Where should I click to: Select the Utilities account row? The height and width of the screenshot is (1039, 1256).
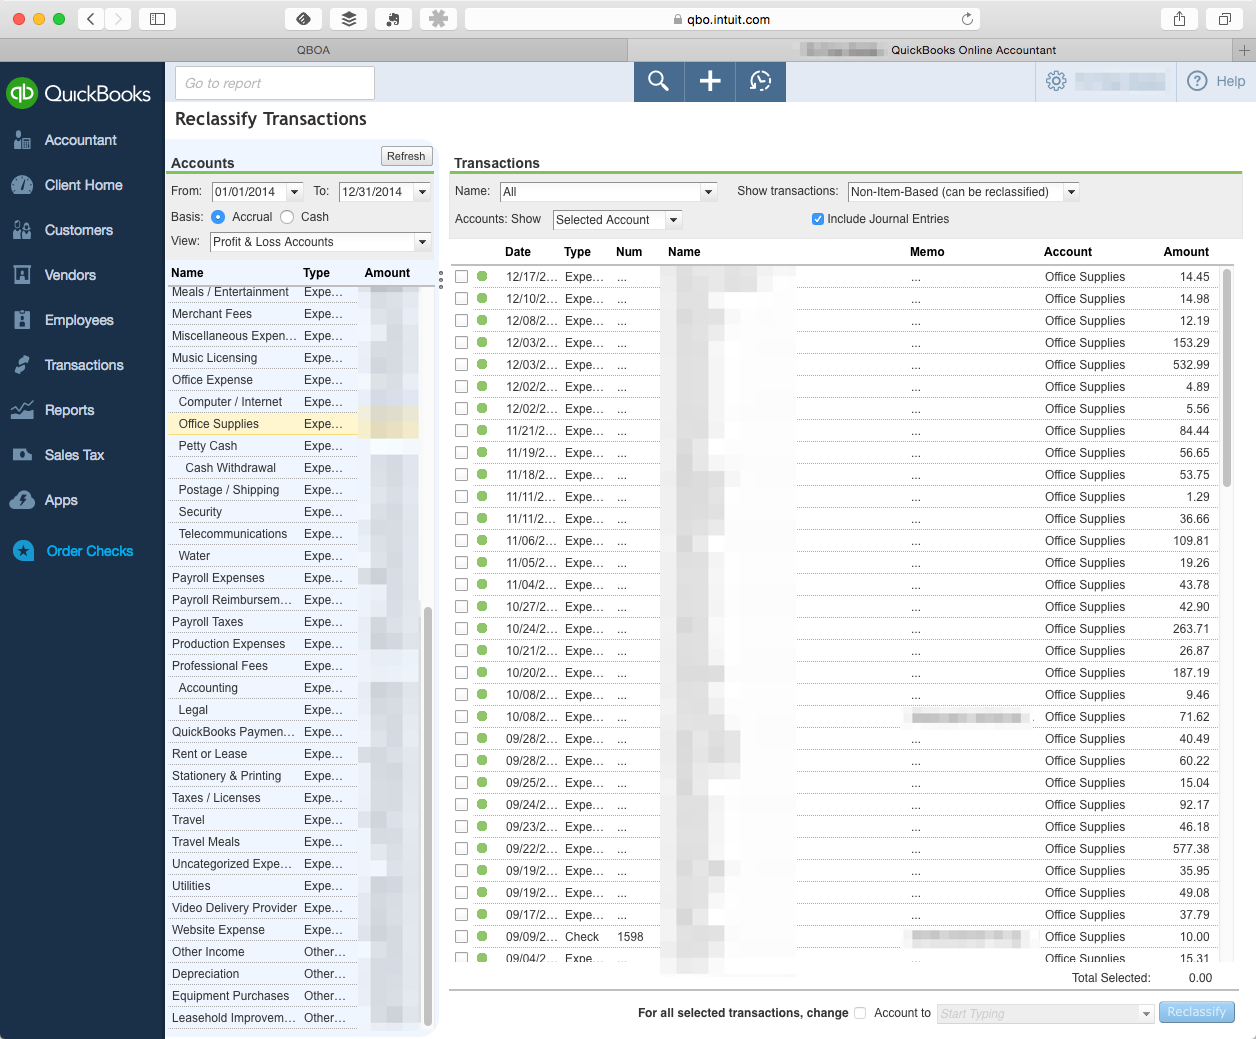(294, 886)
